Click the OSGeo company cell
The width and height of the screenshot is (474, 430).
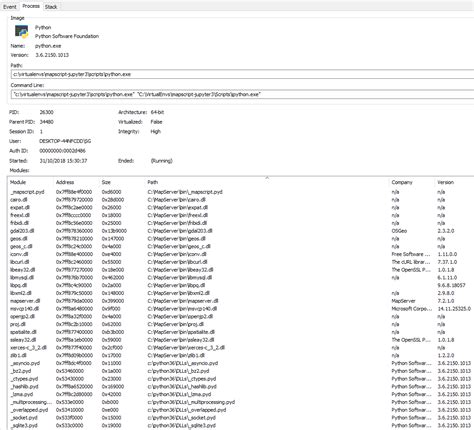click(399, 231)
